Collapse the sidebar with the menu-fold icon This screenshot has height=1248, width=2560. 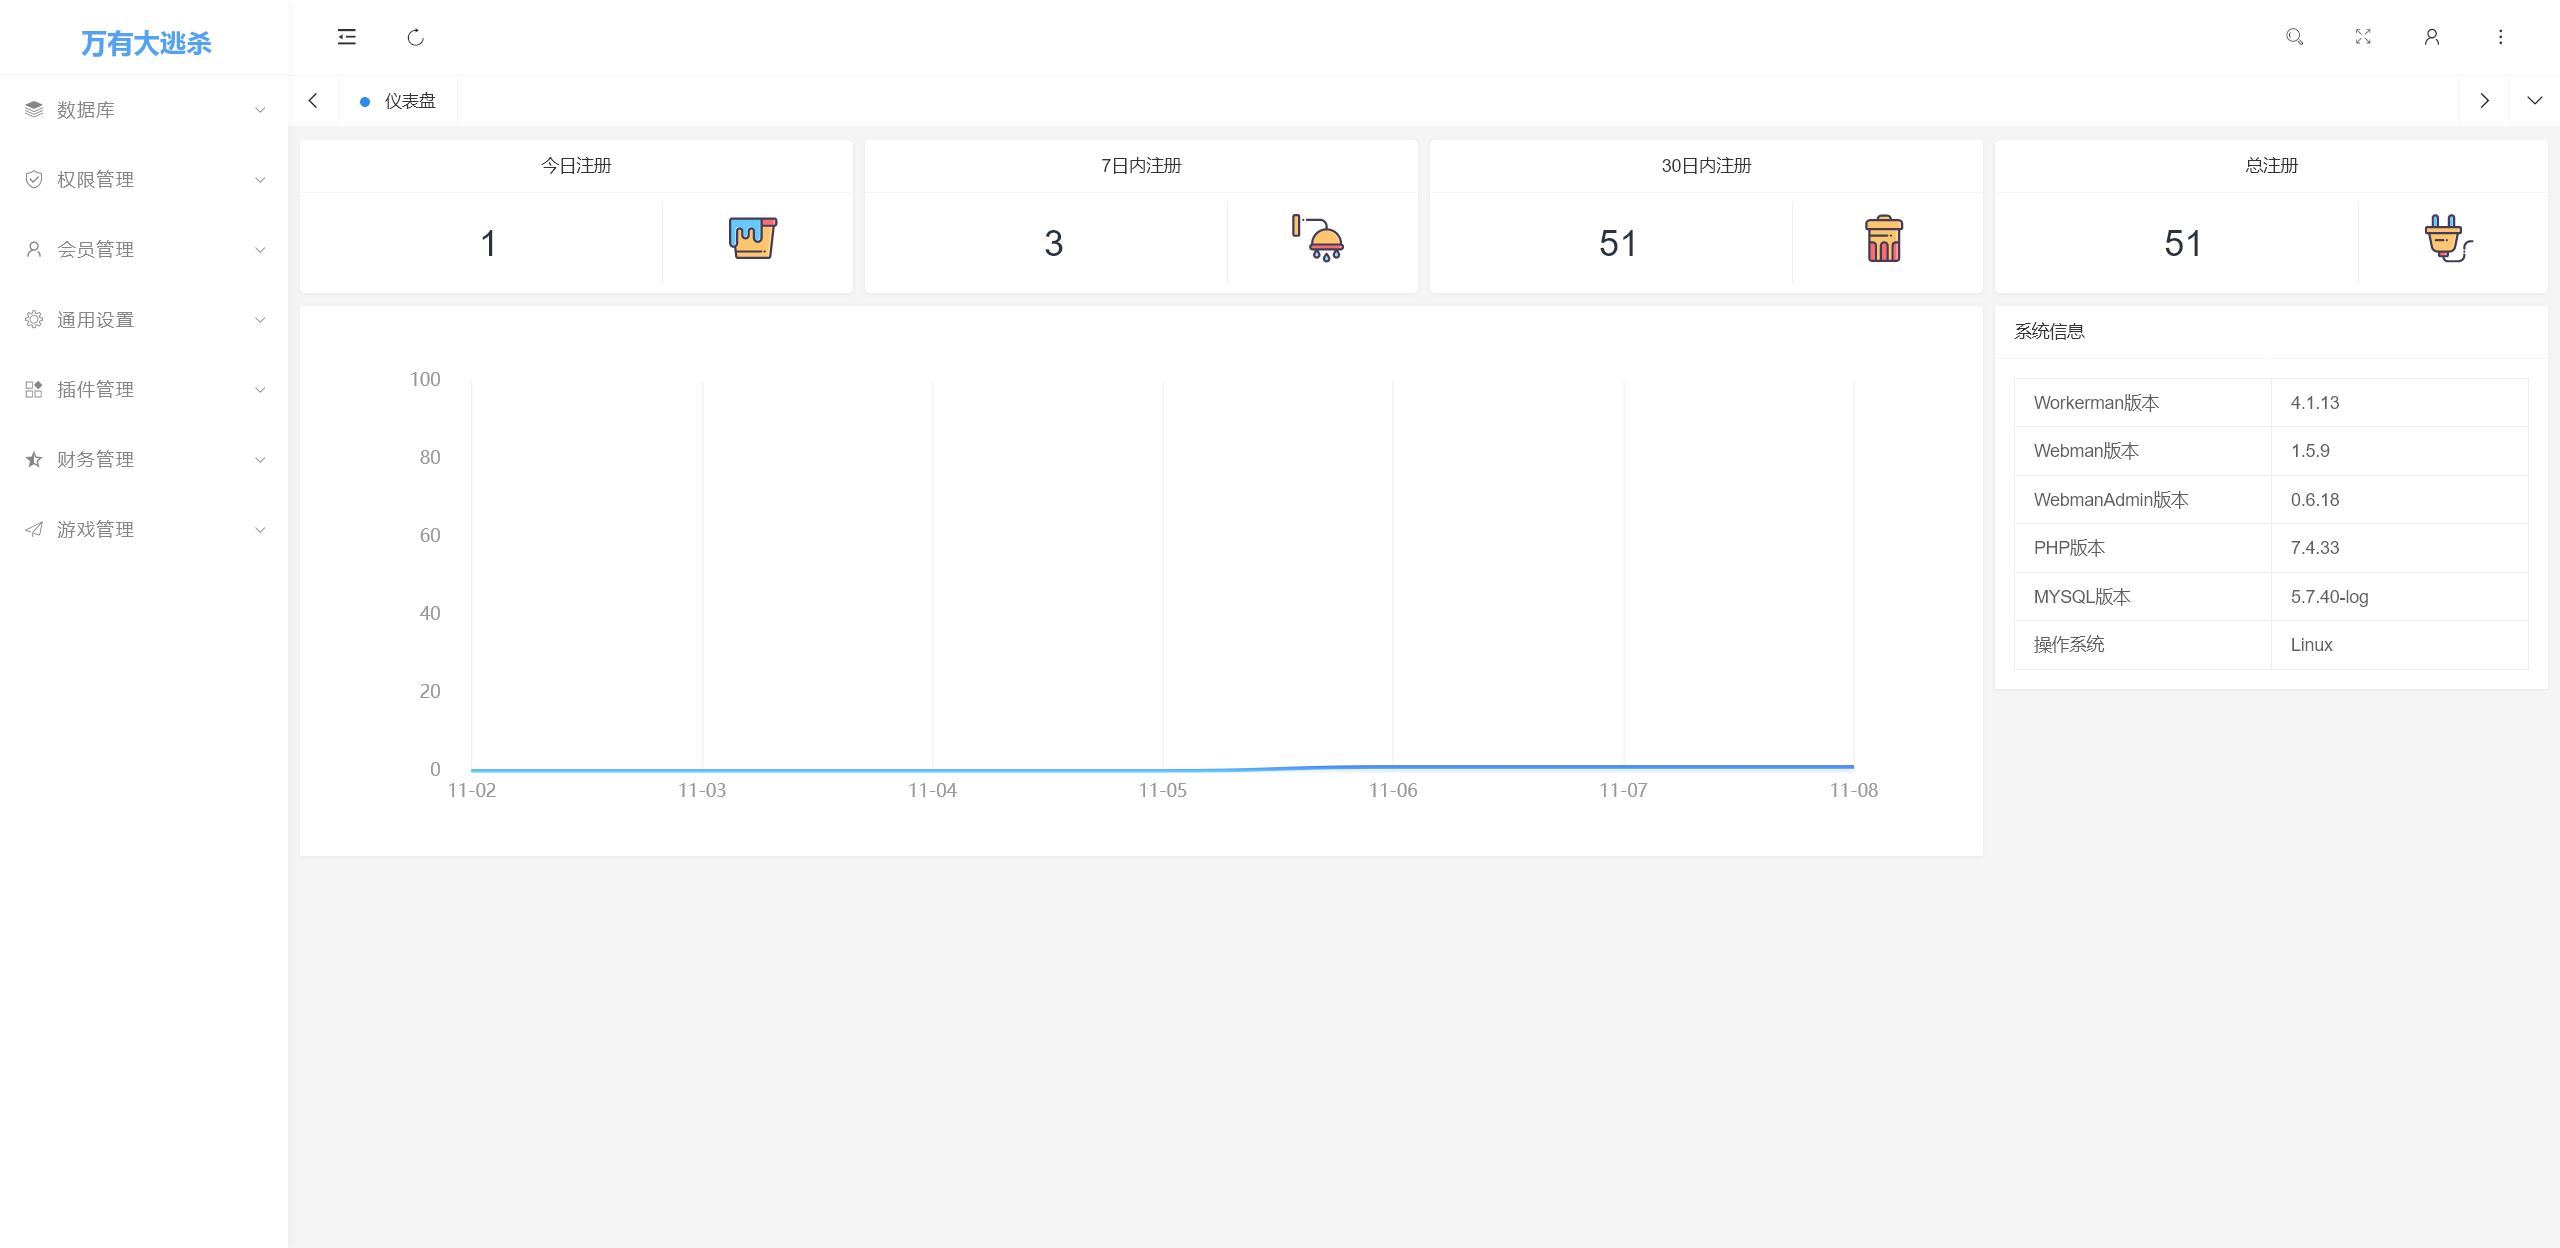(x=346, y=37)
